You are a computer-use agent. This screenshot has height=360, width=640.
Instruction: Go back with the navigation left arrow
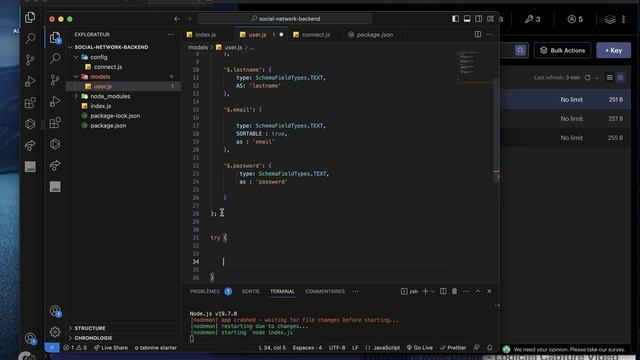177,19
